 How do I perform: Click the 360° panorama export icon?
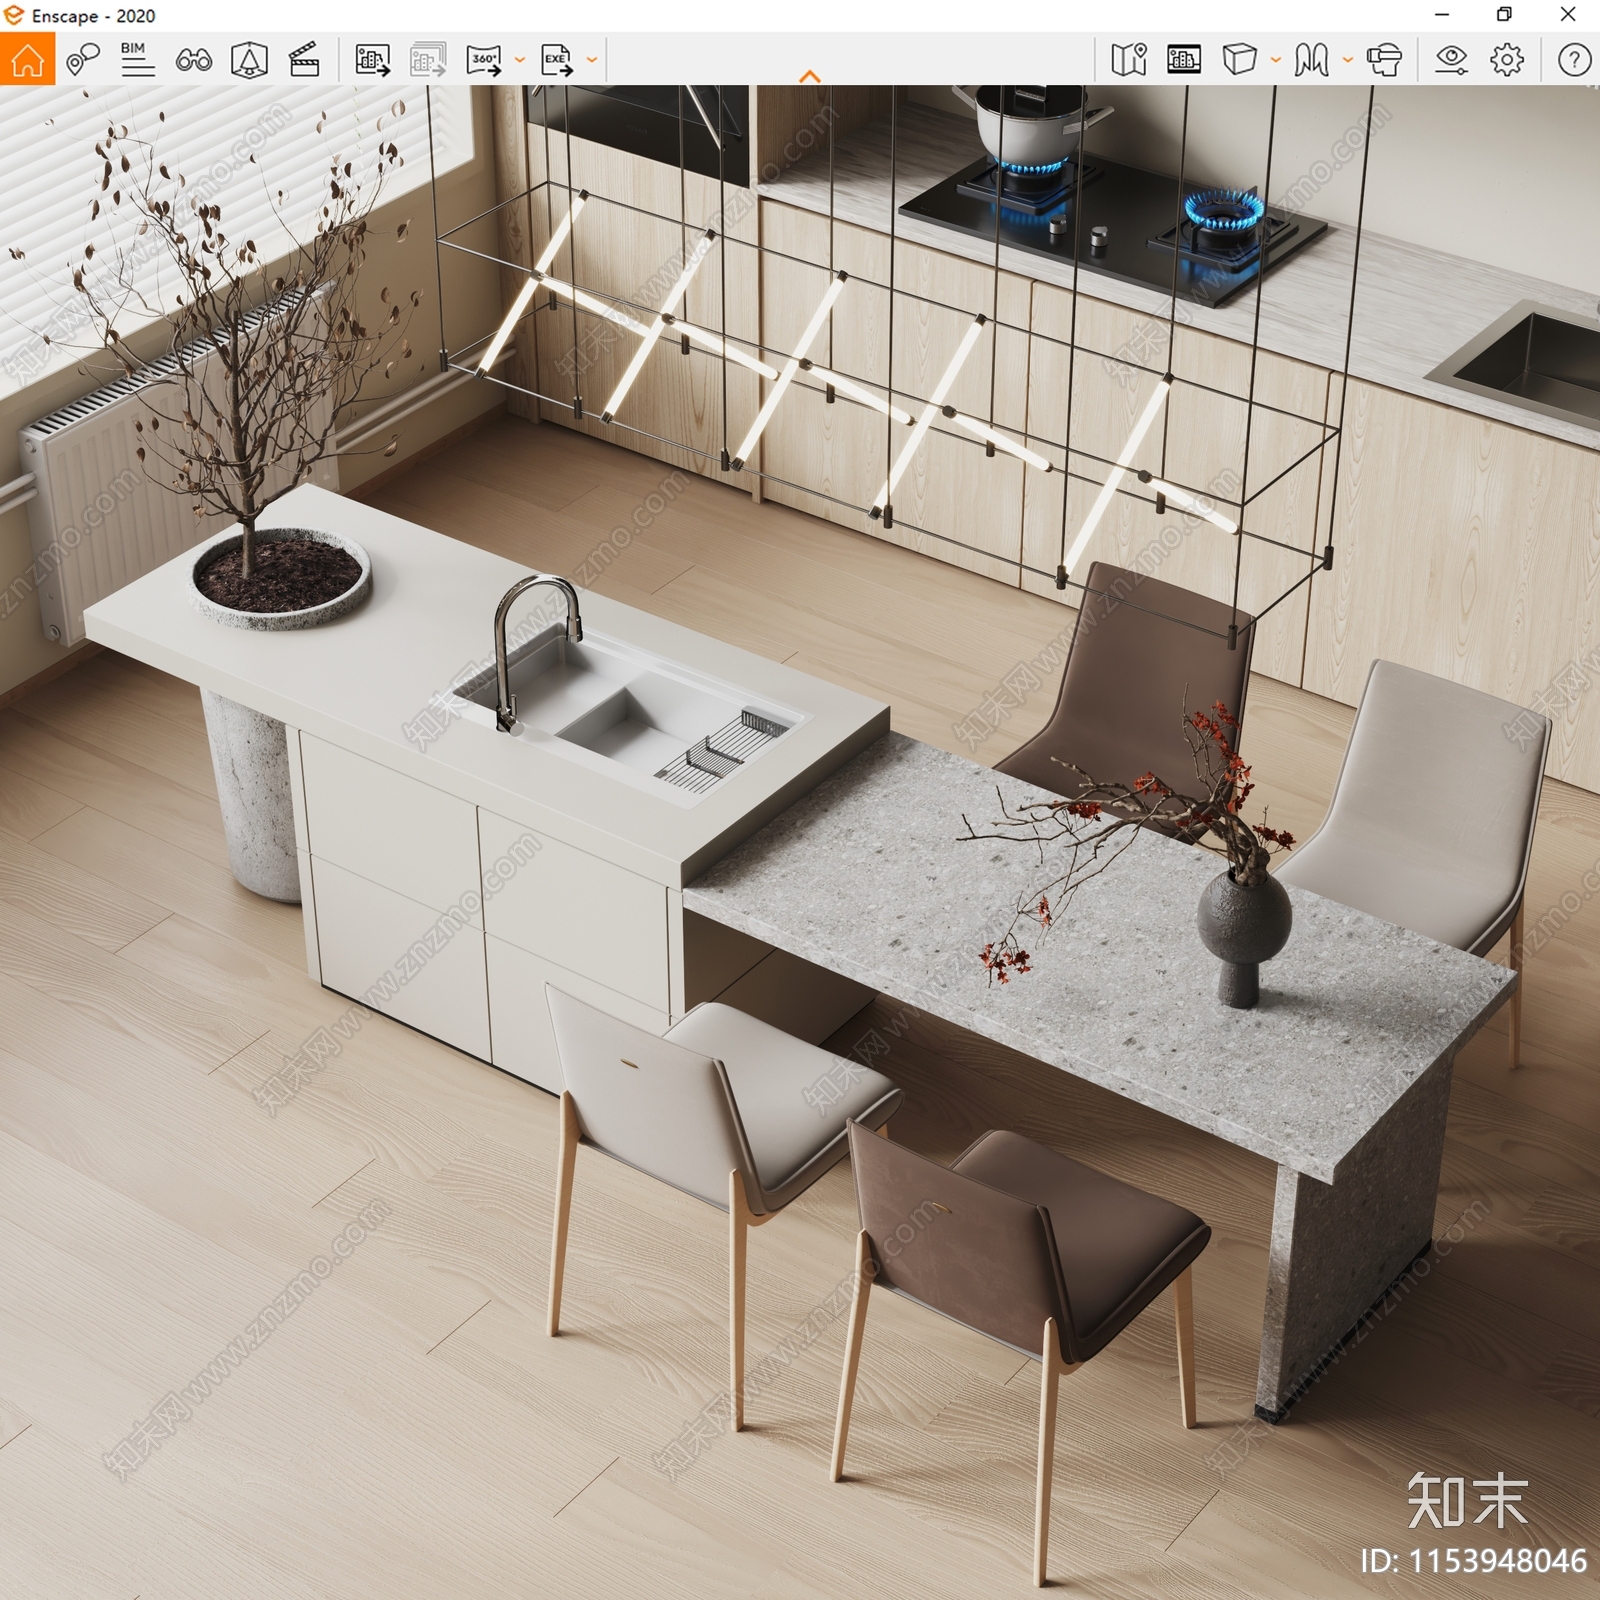point(484,60)
